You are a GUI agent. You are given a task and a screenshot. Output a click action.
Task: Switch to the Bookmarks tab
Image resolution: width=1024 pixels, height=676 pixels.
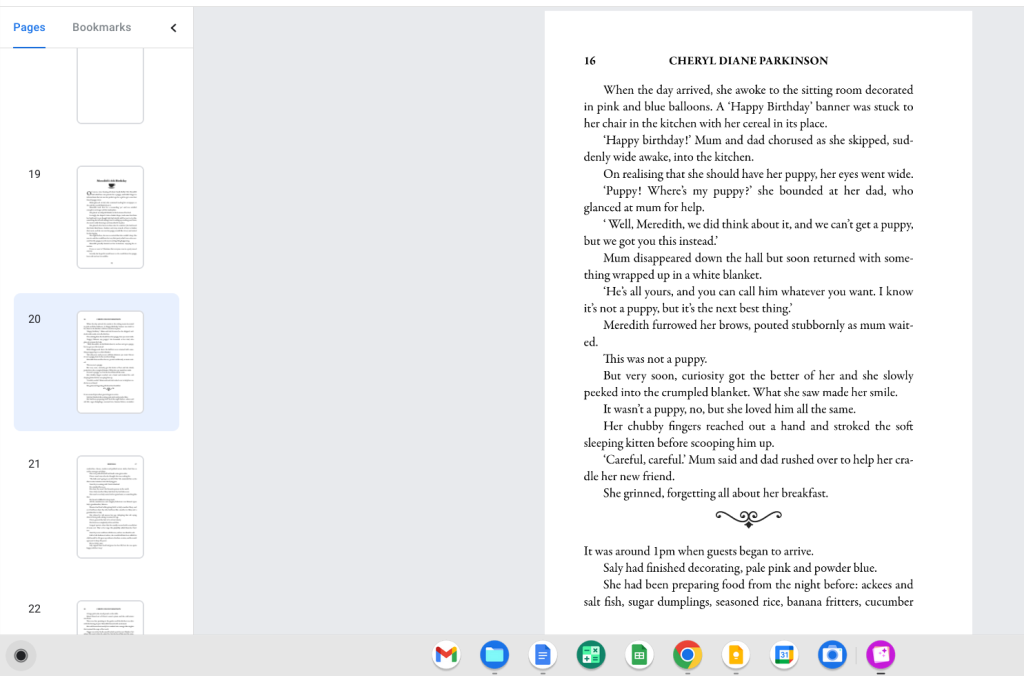pyautogui.click(x=102, y=27)
